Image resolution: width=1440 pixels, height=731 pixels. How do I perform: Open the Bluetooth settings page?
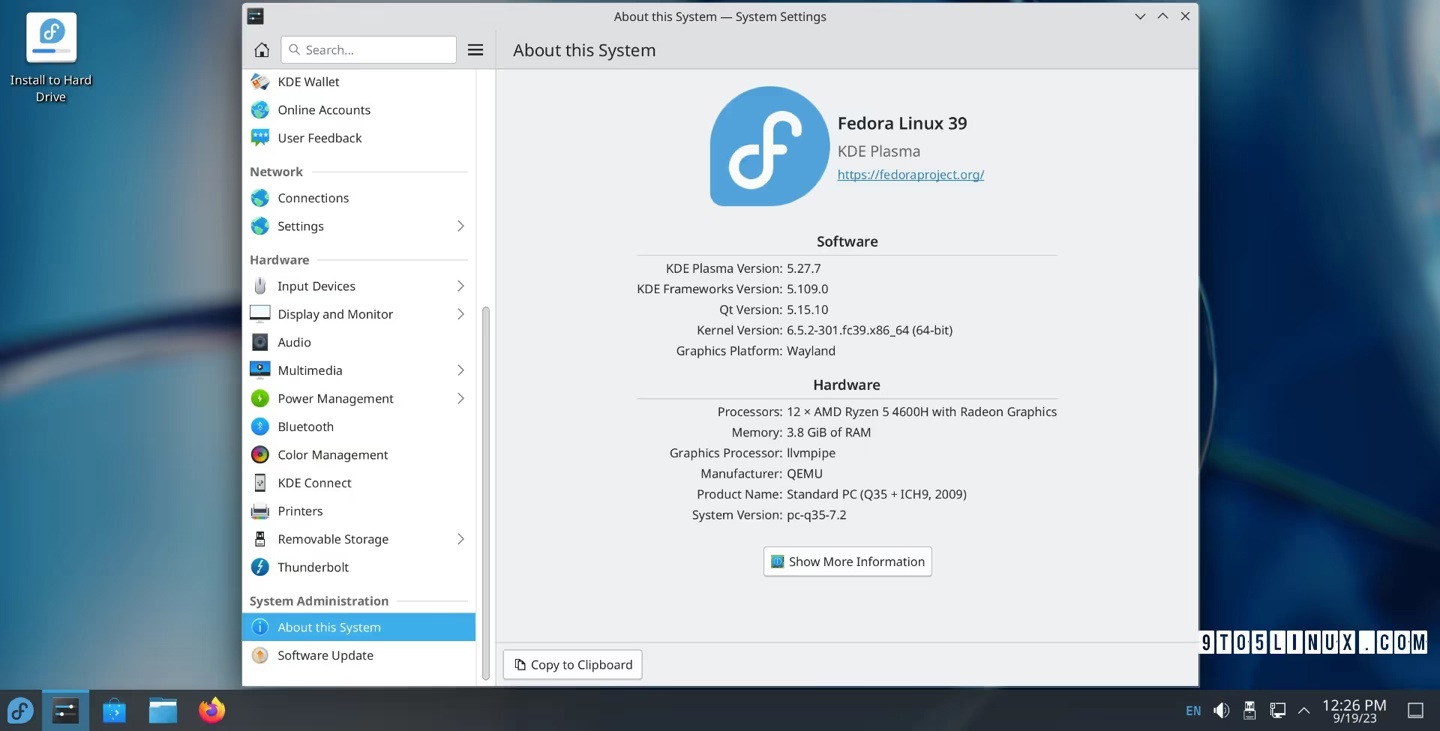tap(359, 426)
